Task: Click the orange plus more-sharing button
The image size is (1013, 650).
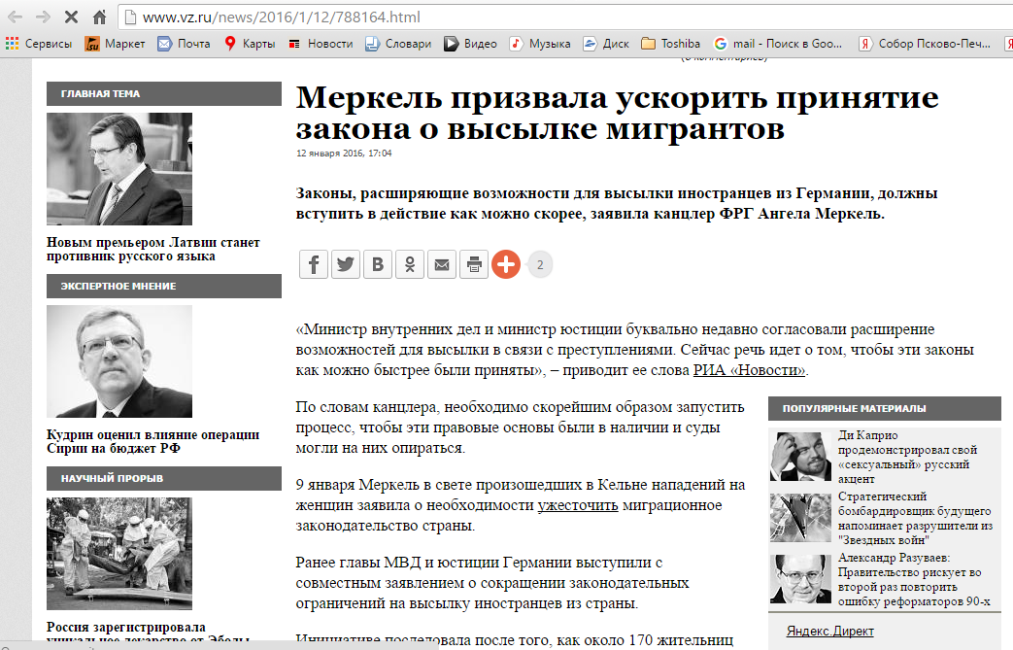Action: tap(506, 264)
